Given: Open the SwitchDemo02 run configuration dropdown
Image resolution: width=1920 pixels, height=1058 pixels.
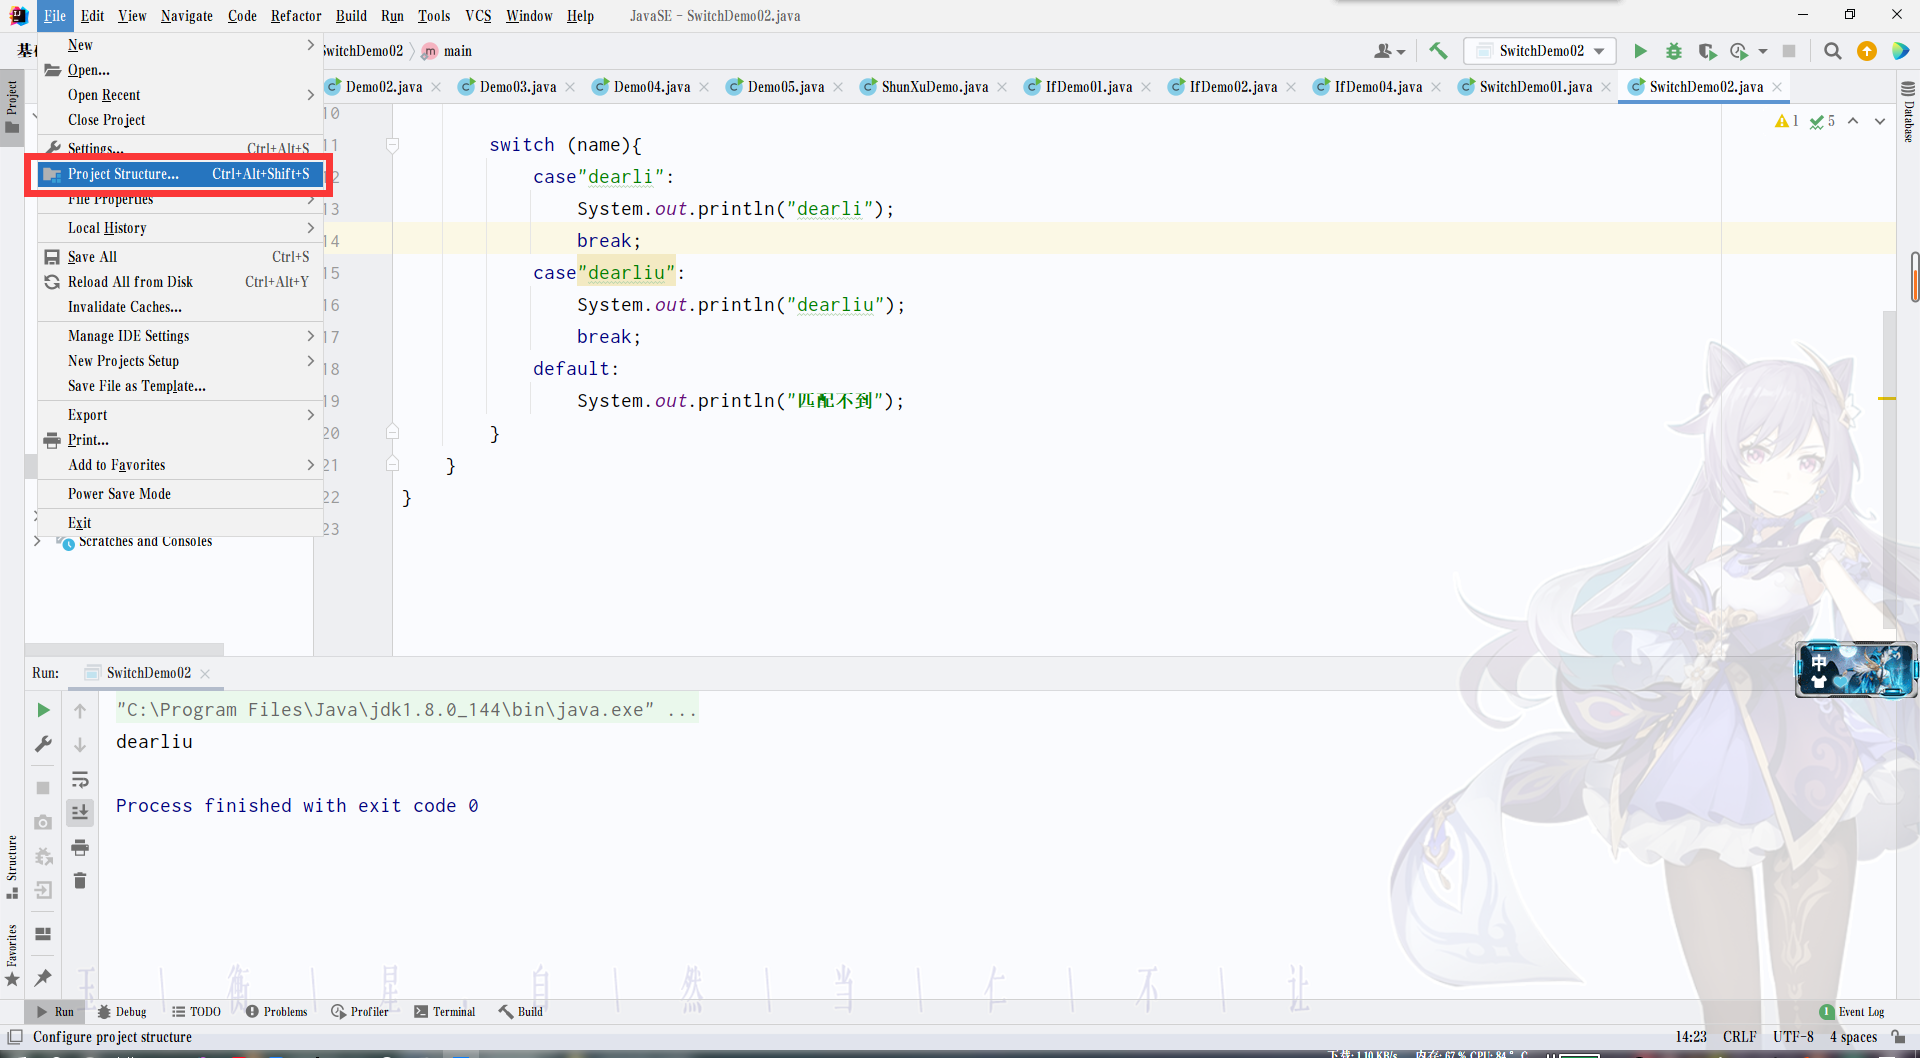Looking at the screenshot, I should pos(1540,51).
